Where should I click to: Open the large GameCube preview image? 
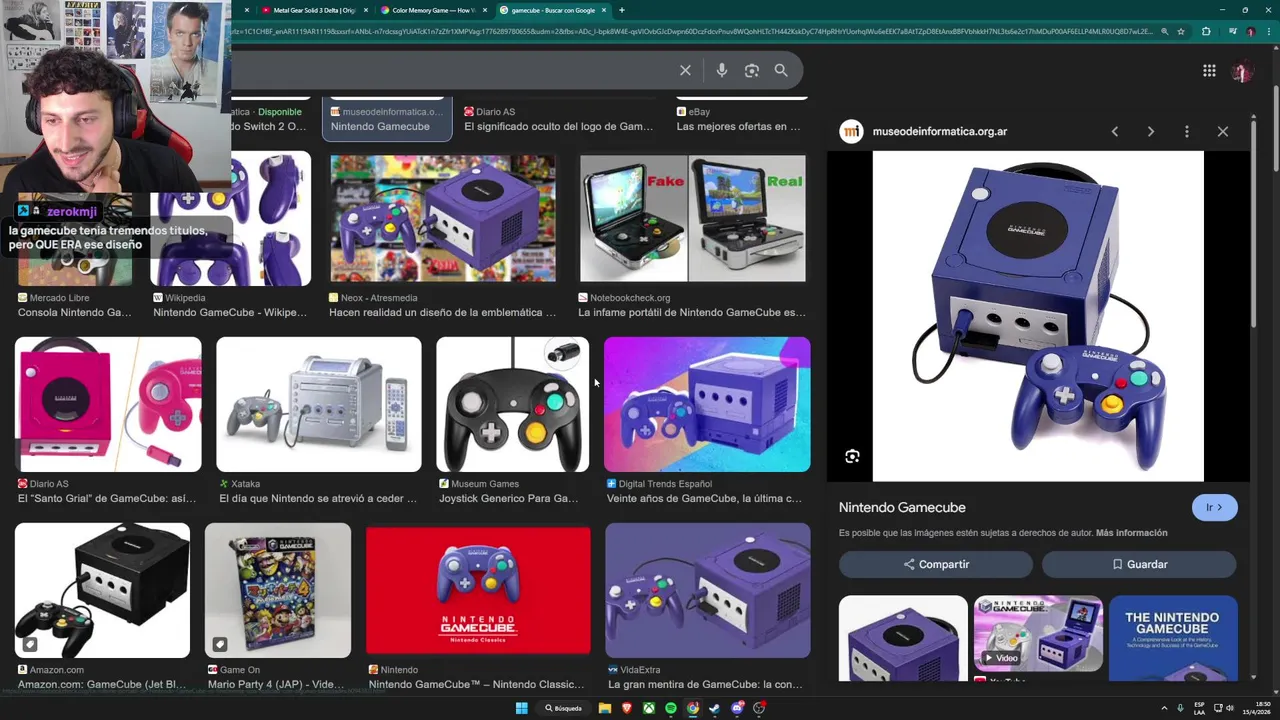click(x=1038, y=316)
